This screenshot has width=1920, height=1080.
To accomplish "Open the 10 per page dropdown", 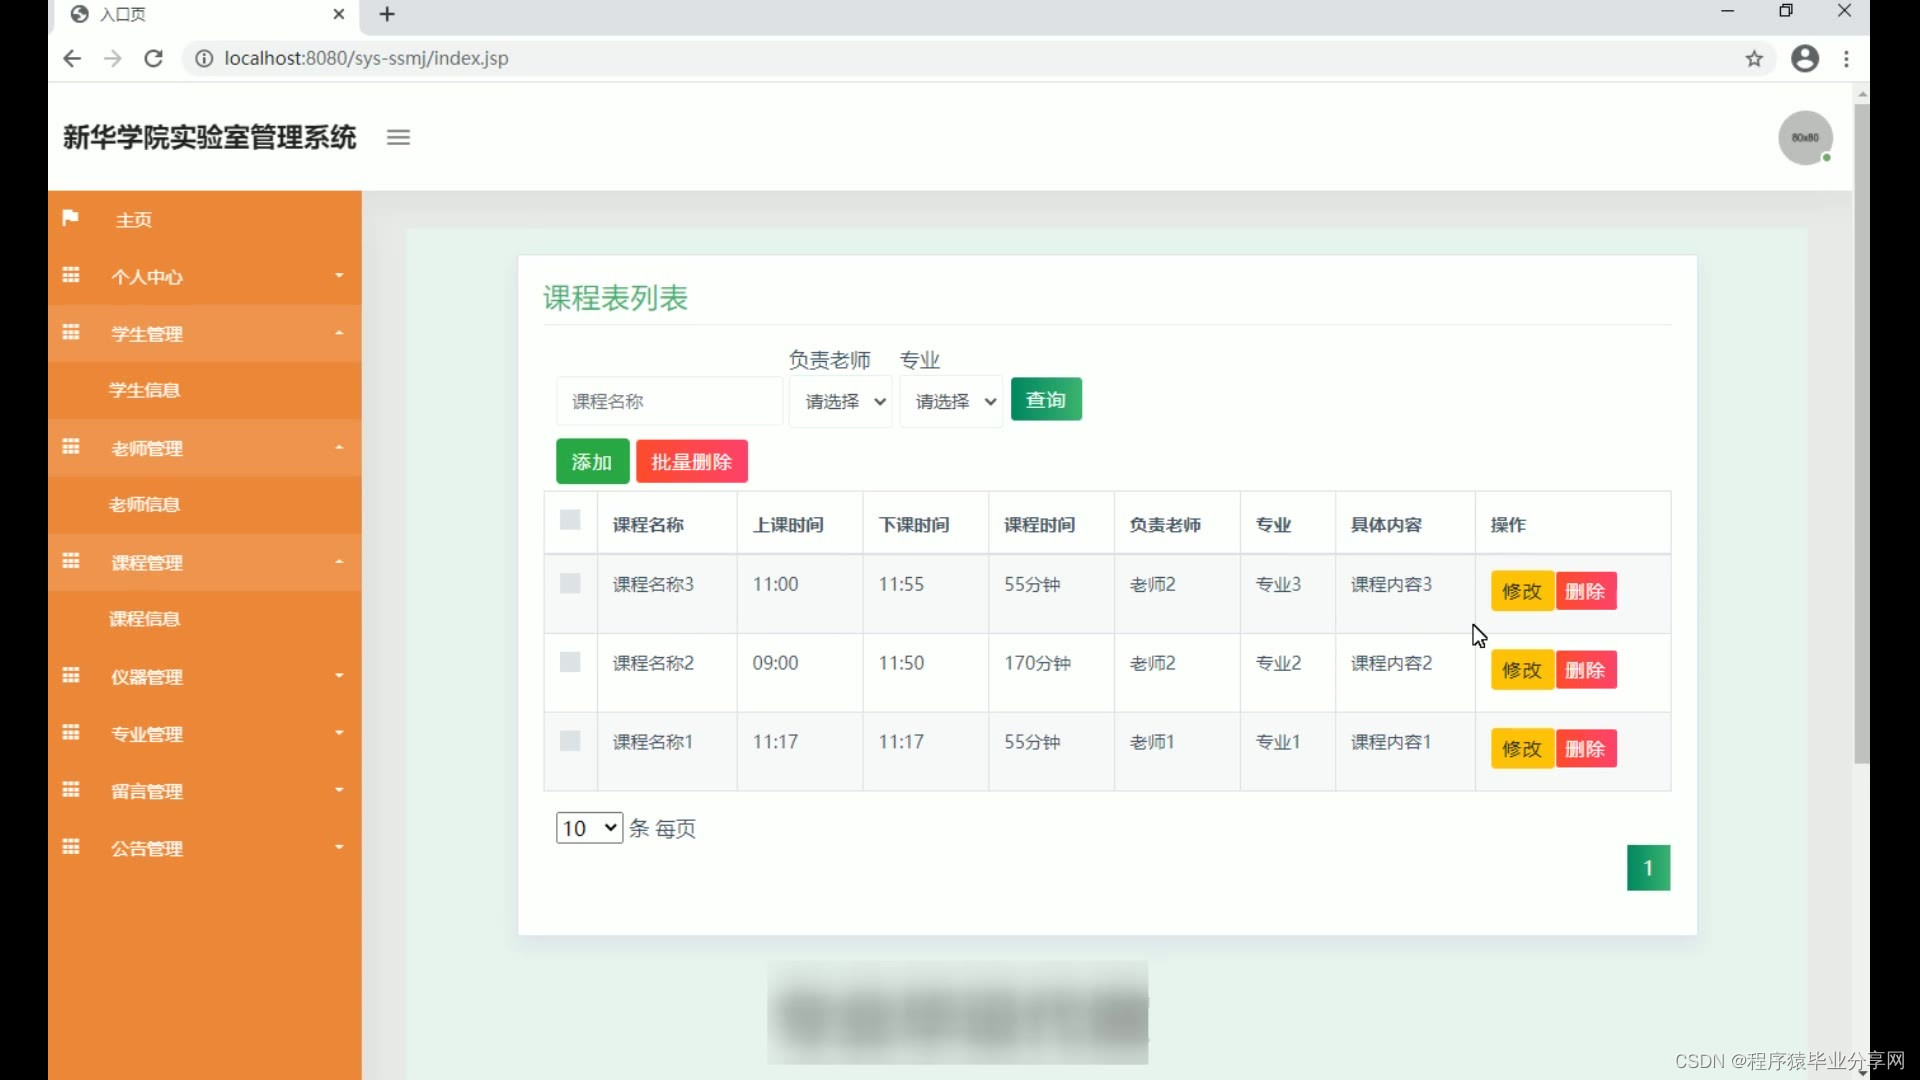I will 589,828.
